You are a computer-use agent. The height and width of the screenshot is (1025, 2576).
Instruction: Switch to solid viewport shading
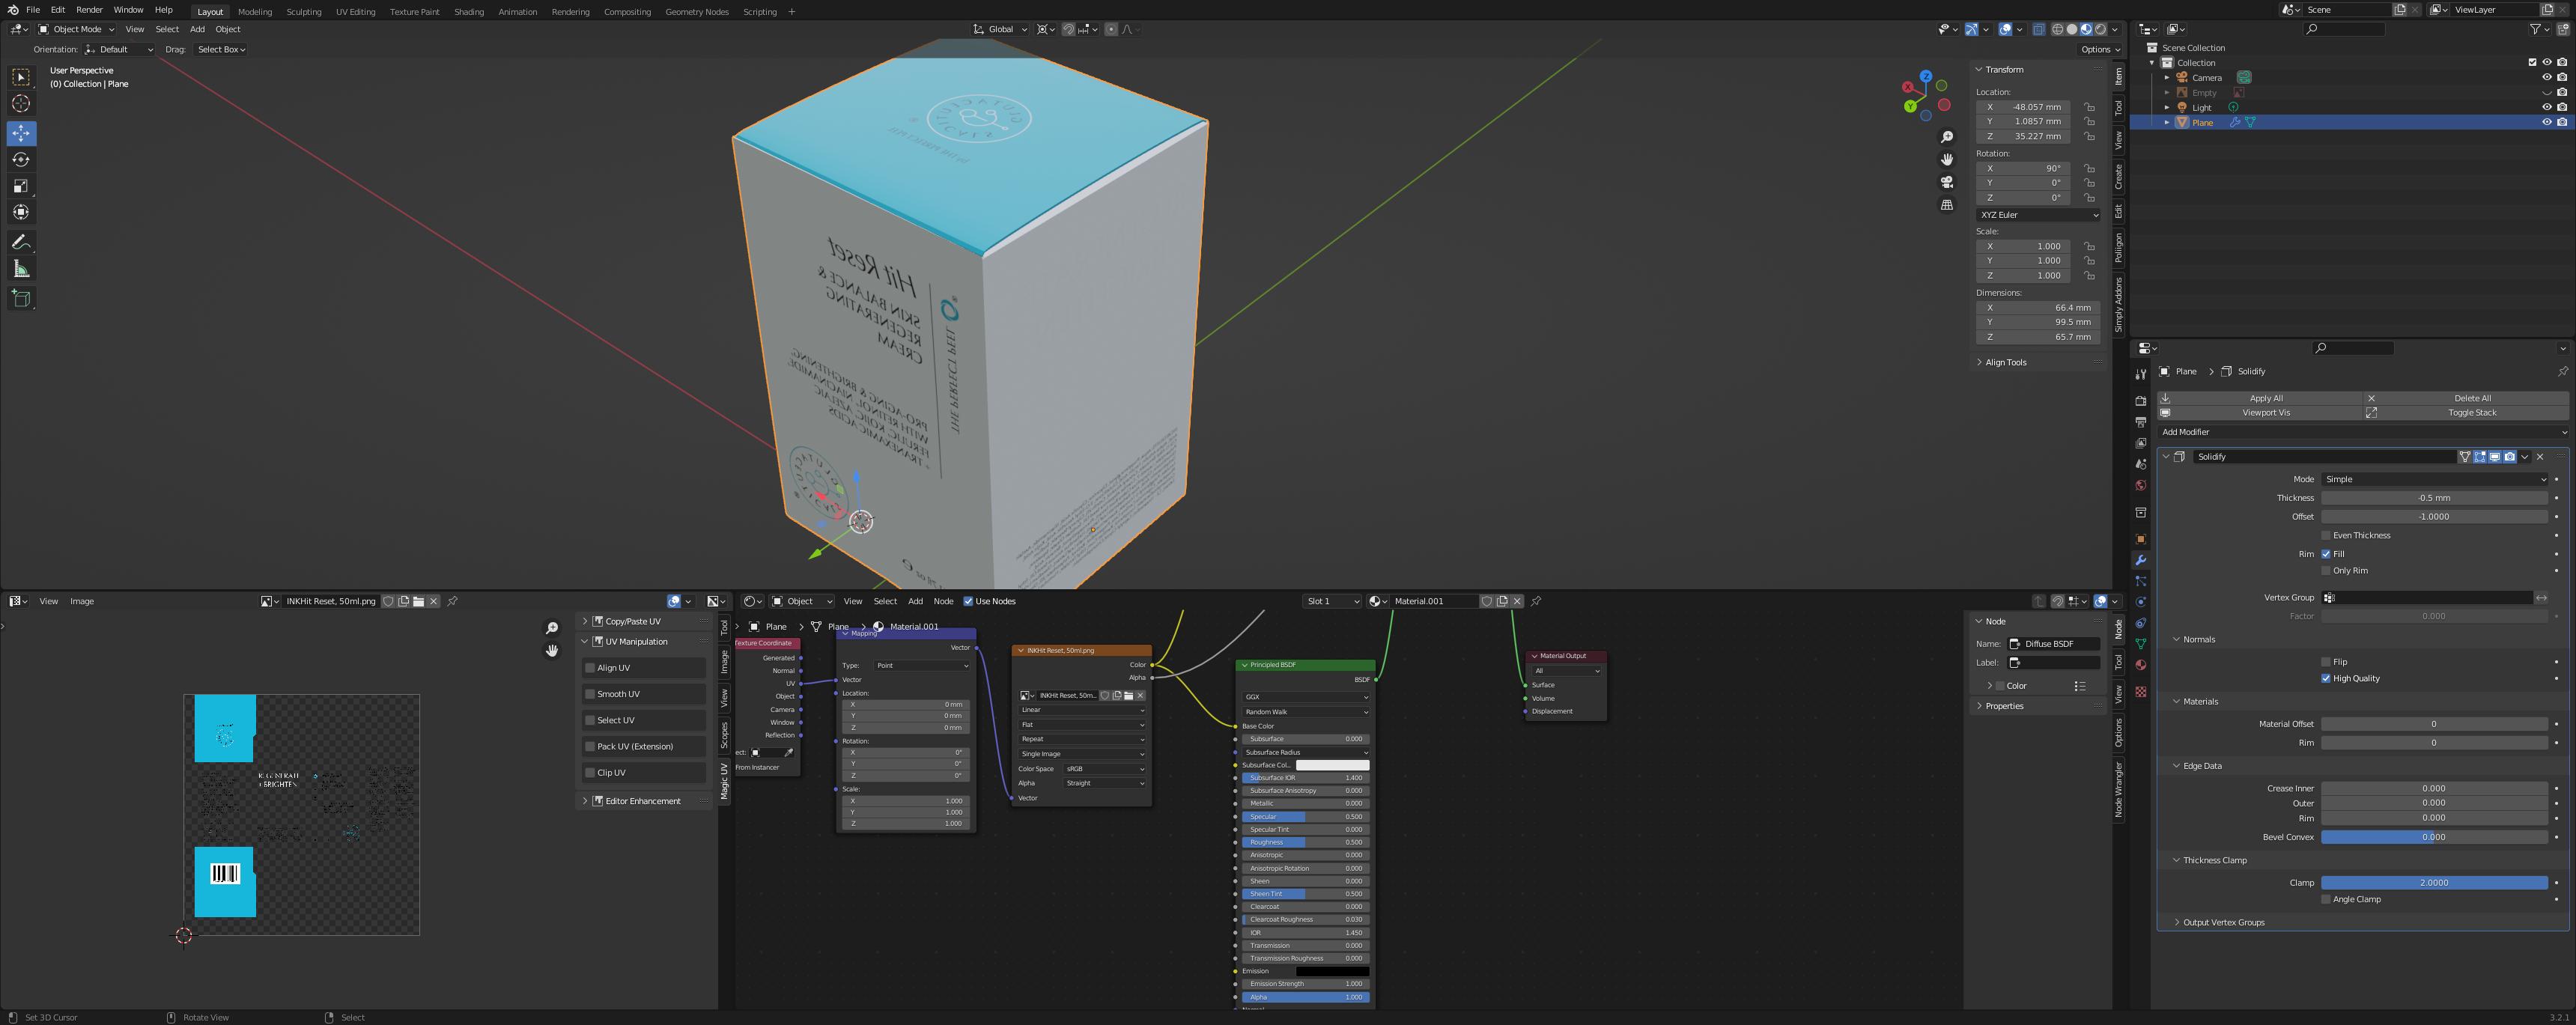(x=2072, y=29)
